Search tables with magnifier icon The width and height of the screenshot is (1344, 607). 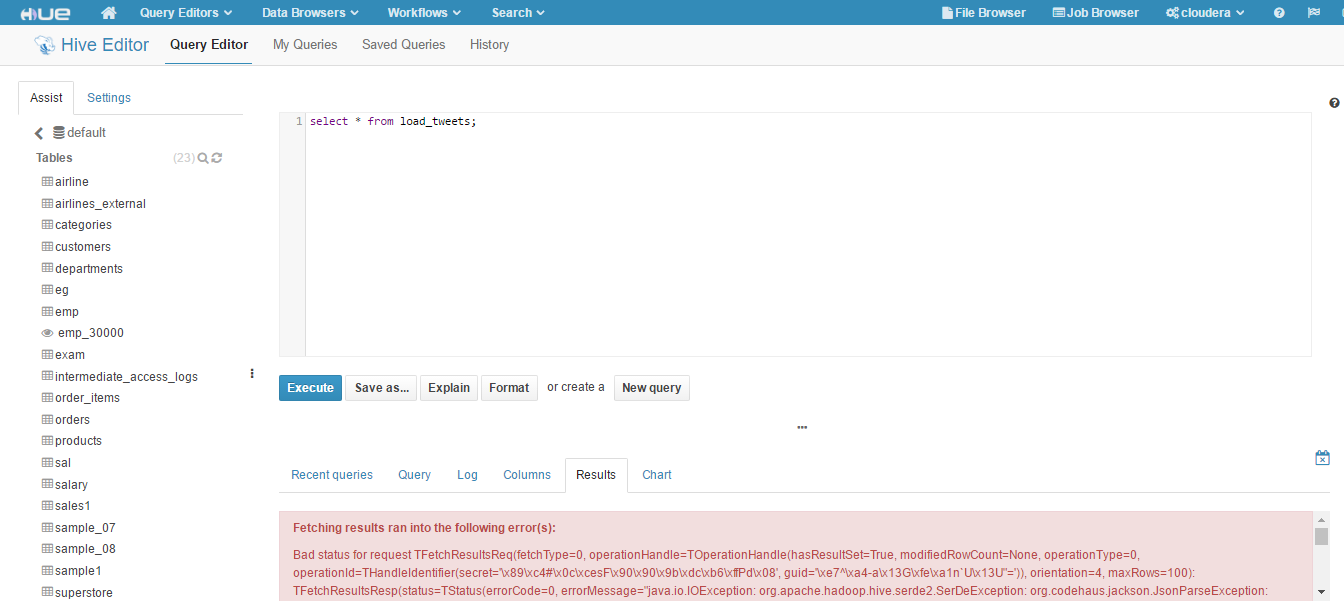(x=203, y=158)
